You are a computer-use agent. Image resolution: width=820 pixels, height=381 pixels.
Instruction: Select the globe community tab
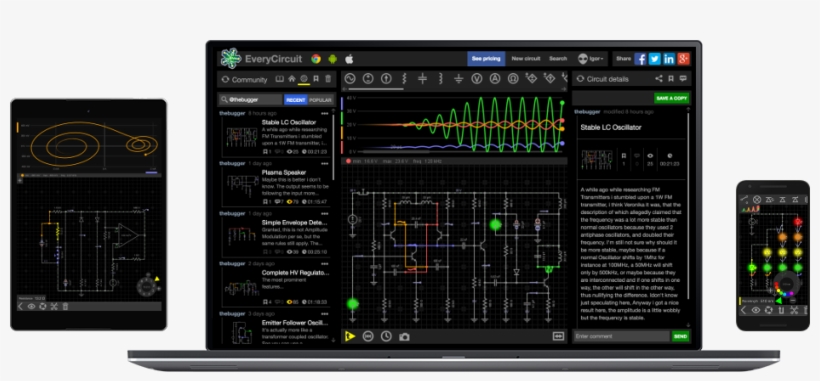click(x=304, y=79)
